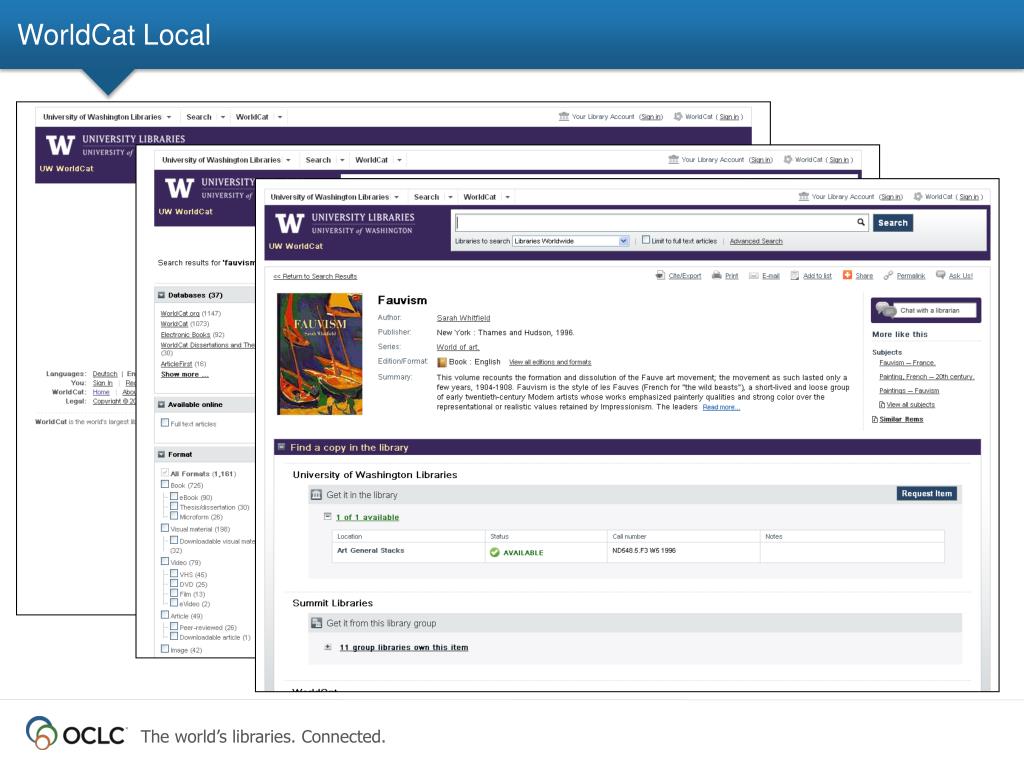Screen dimensions: 1024x768
Task: Click the Cite/Export icon in front window
Action: [x=660, y=276]
